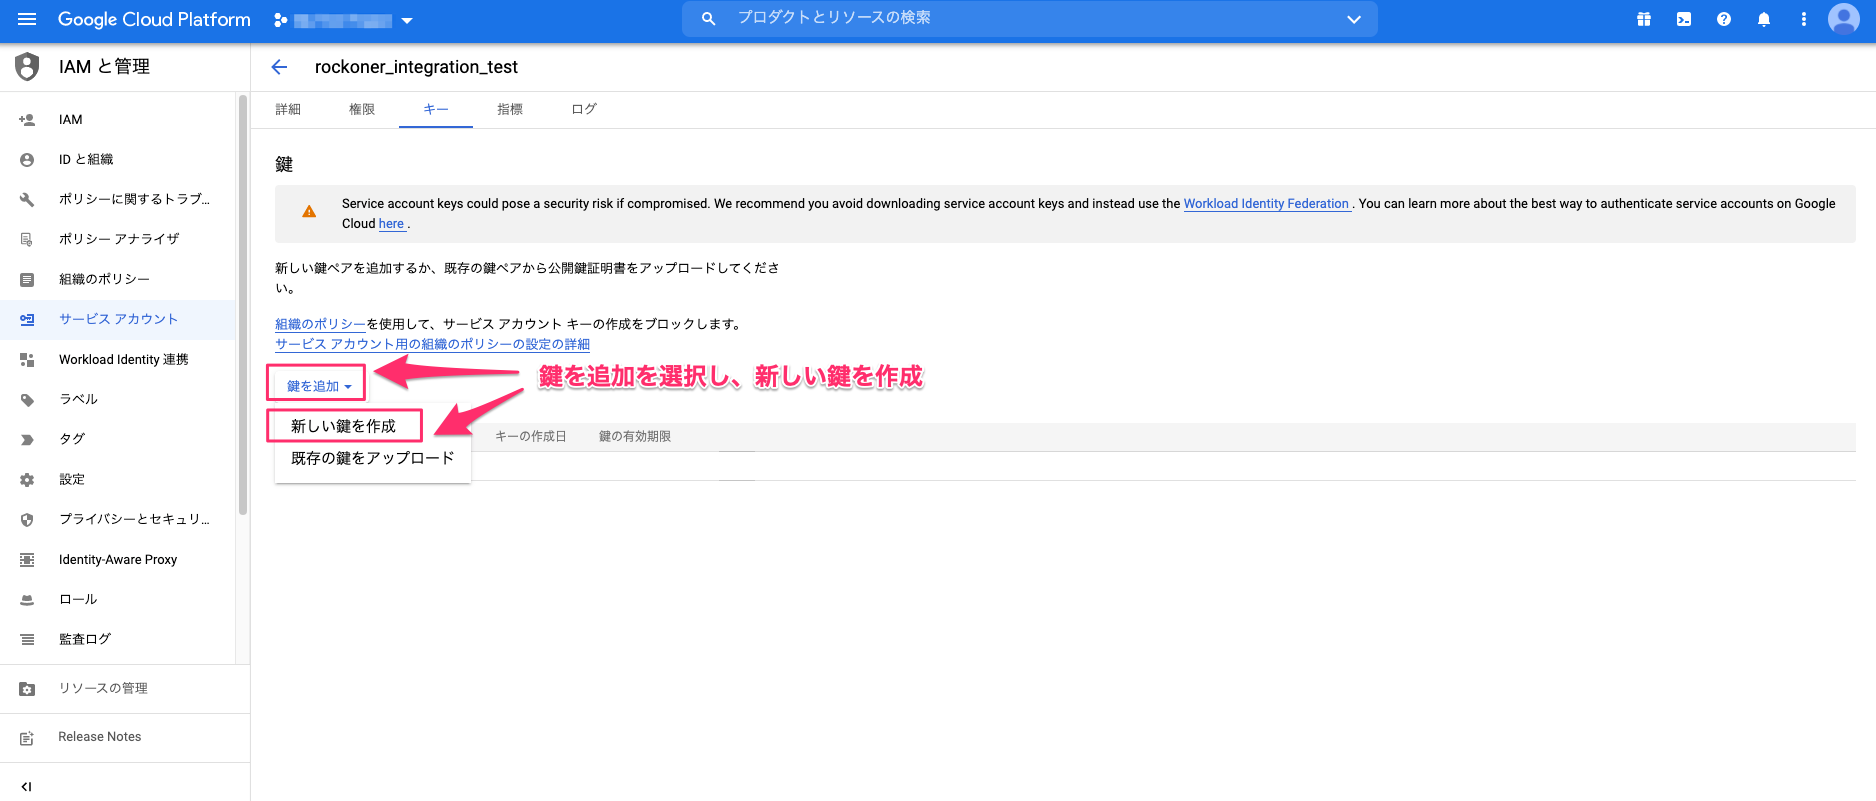This screenshot has height=801, width=1876.
Task: Open Identity-Aware Proxy sidebar item
Action: click(x=118, y=559)
